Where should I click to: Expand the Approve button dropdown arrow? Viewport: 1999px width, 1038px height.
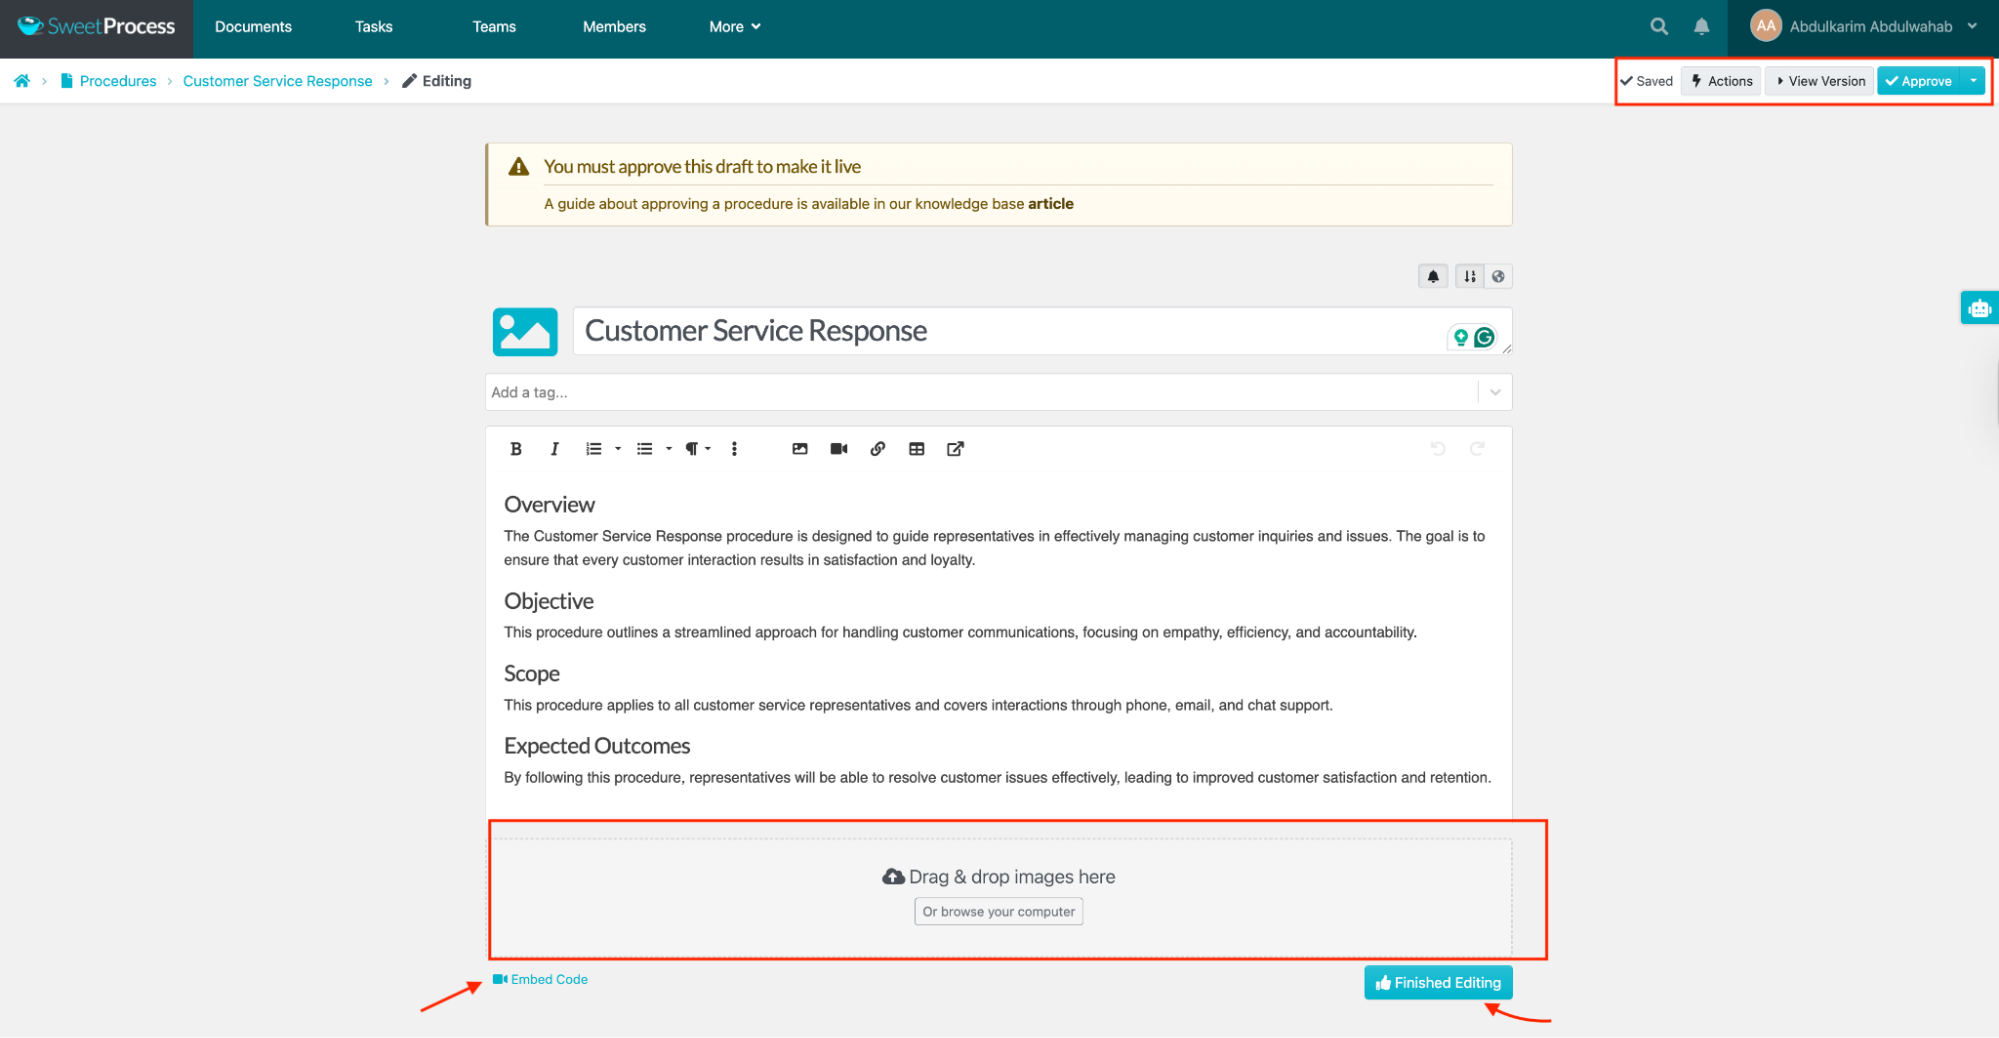[x=1972, y=81]
